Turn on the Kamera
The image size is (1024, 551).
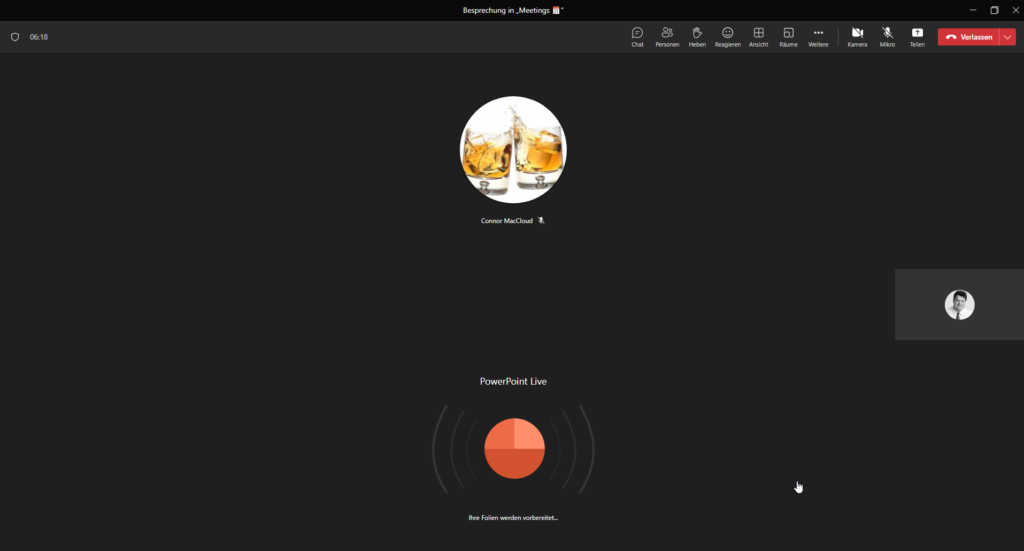(x=857, y=37)
